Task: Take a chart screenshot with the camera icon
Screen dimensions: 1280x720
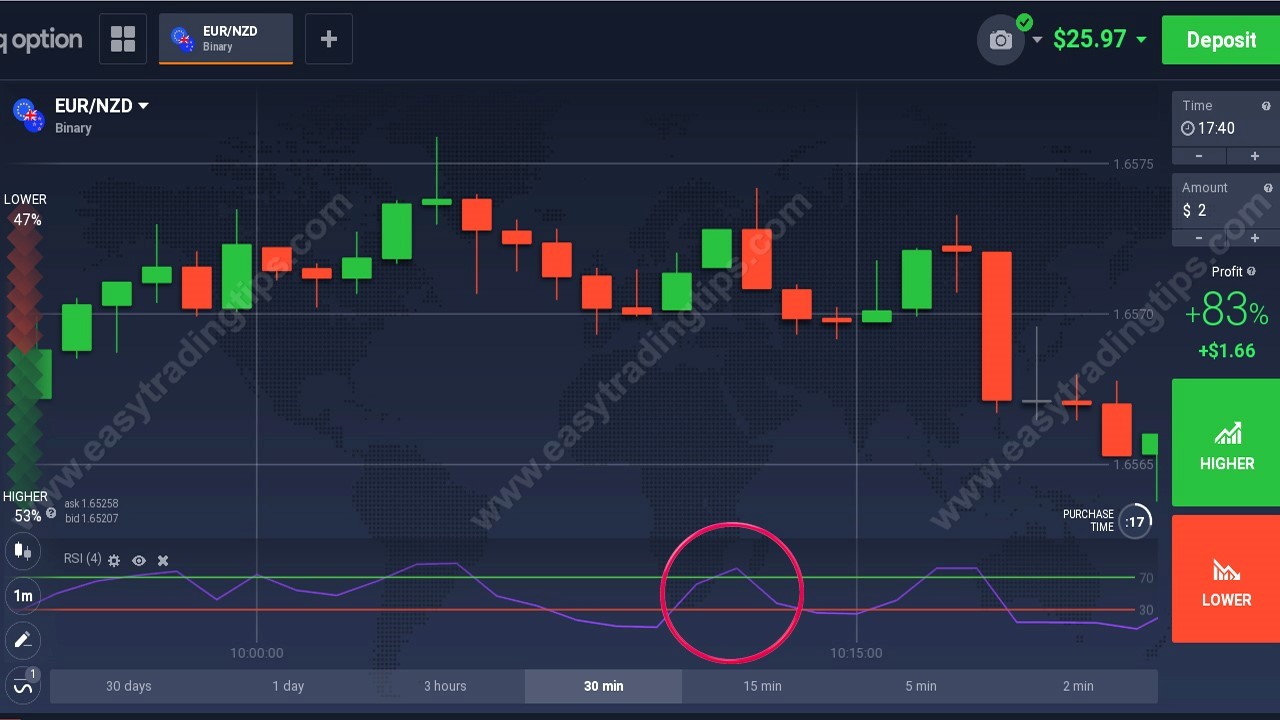Action: pyautogui.click(x=1001, y=40)
